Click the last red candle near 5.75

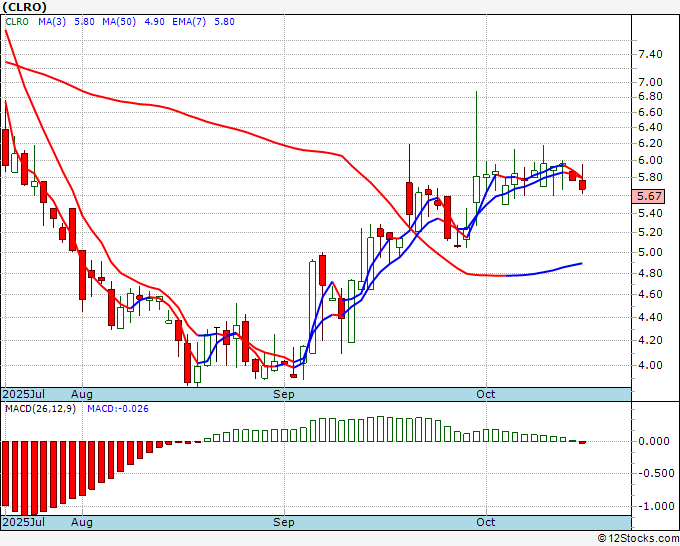click(582, 185)
